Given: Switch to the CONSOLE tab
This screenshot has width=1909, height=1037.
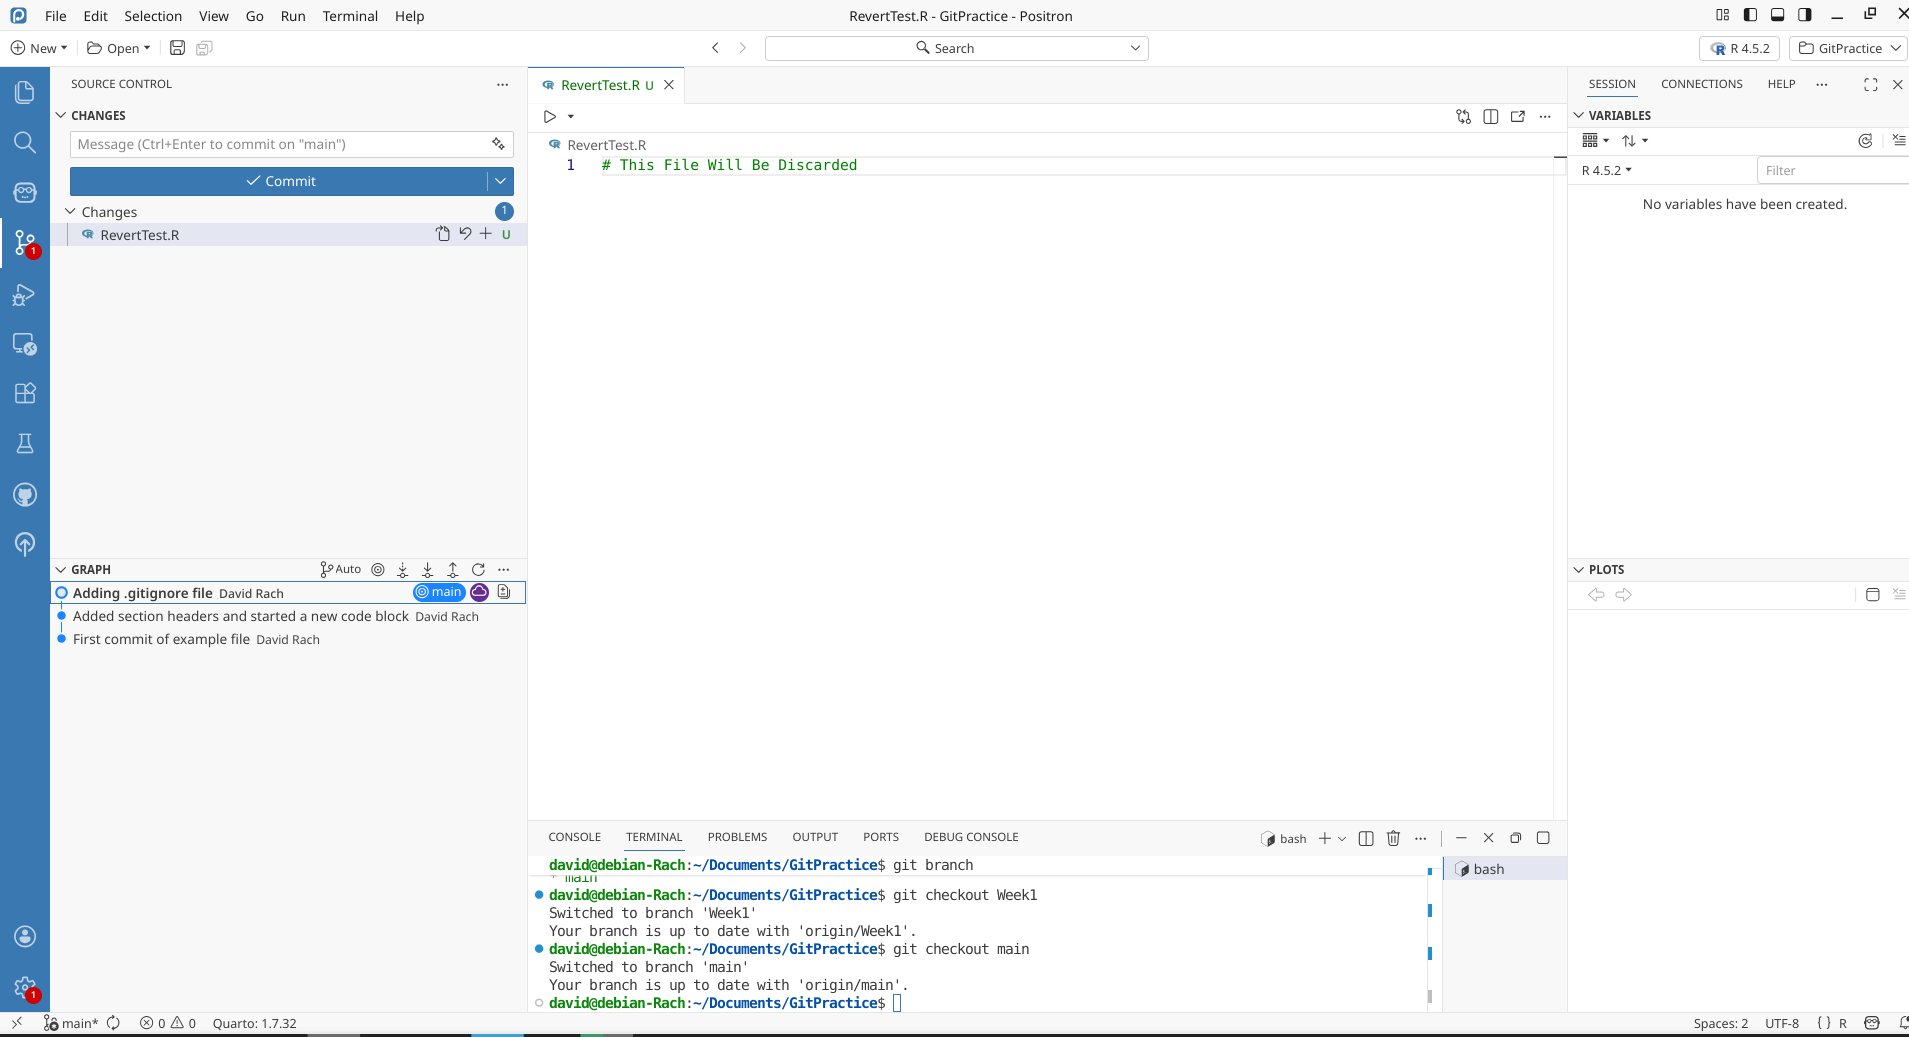Looking at the screenshot, I should coord(574,837).
